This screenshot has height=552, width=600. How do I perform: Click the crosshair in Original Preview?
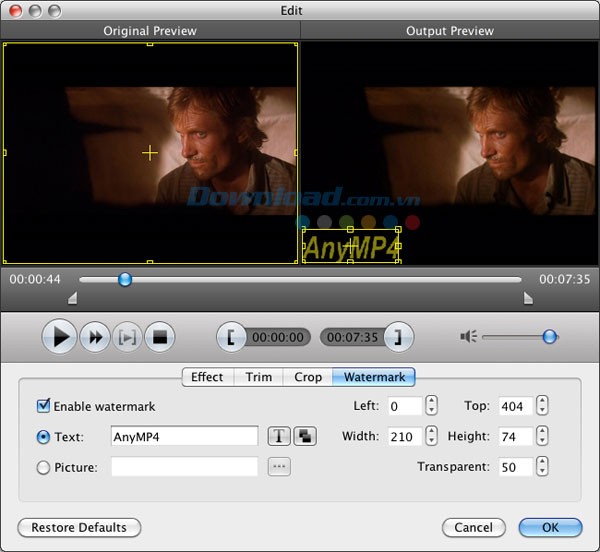tap(150, 153)
